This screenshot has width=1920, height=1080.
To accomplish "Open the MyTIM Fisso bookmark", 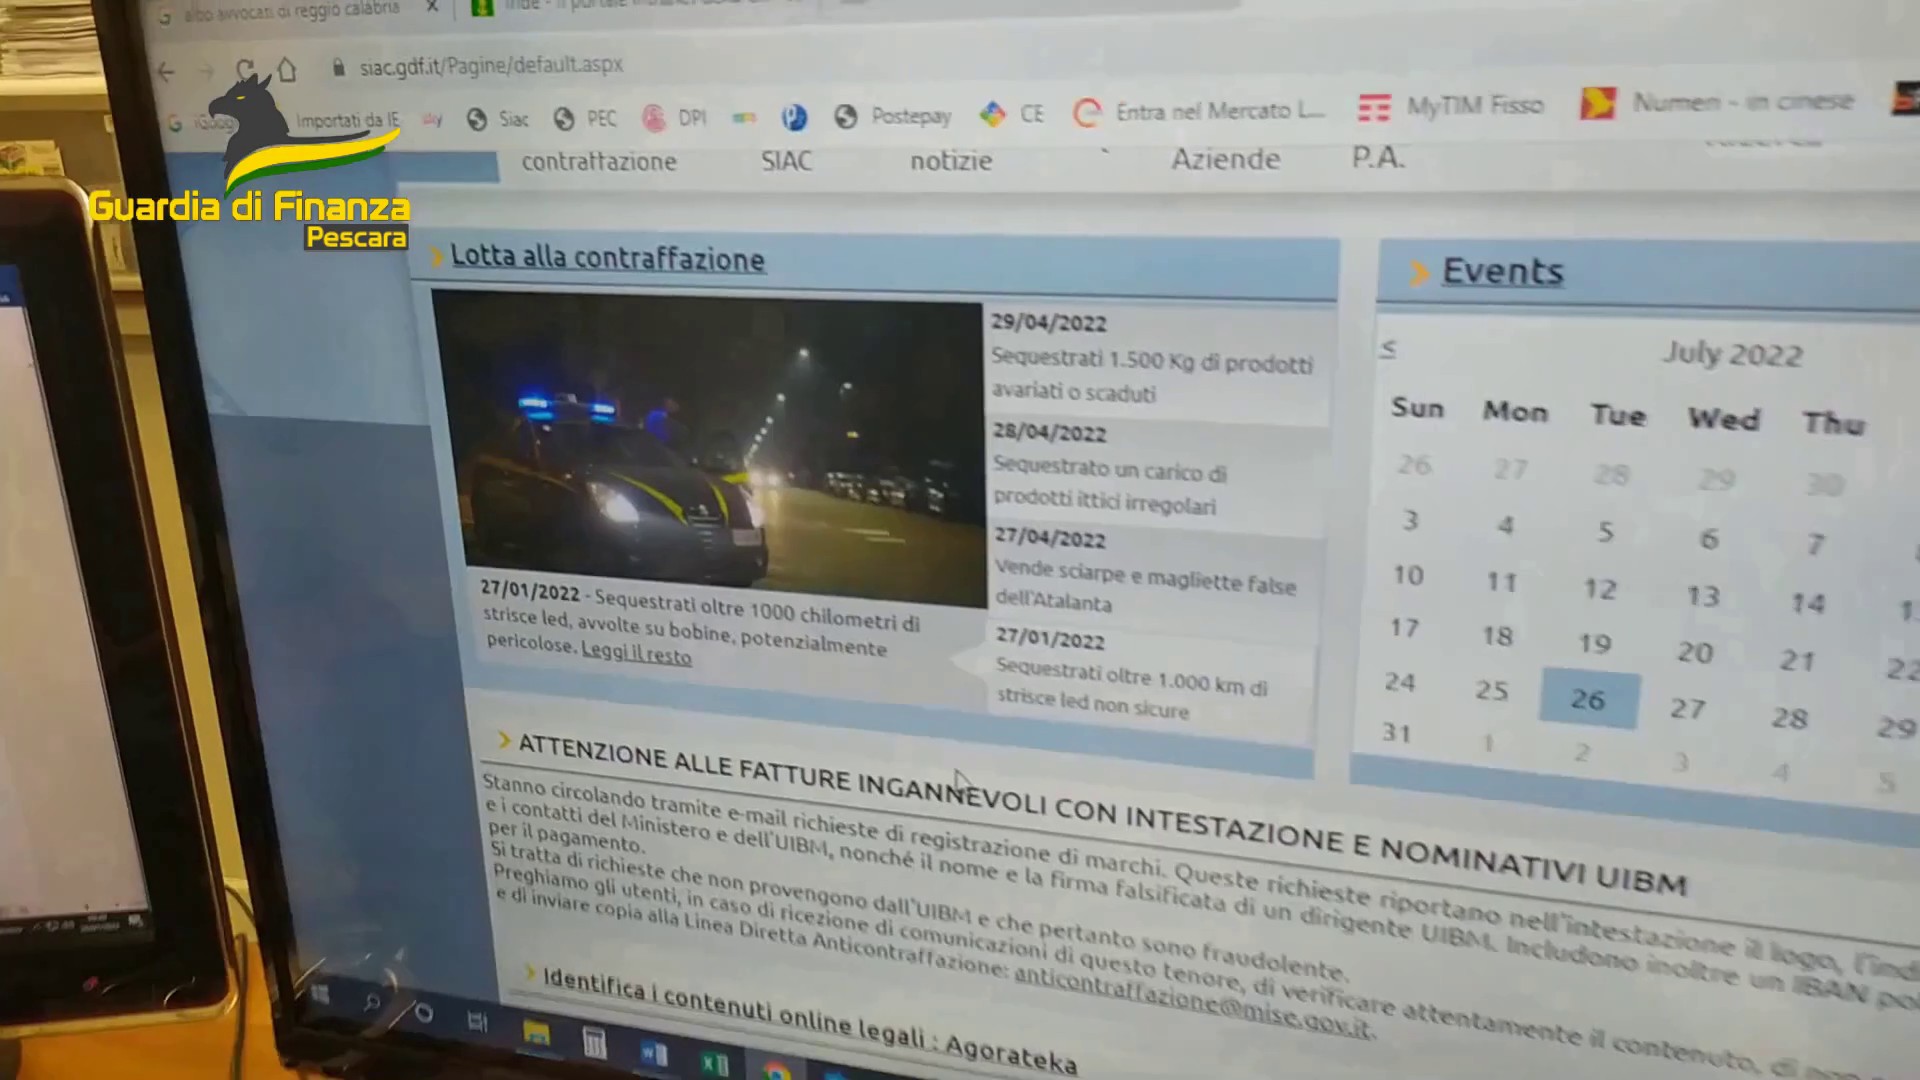I will [x=1451, y=106].
